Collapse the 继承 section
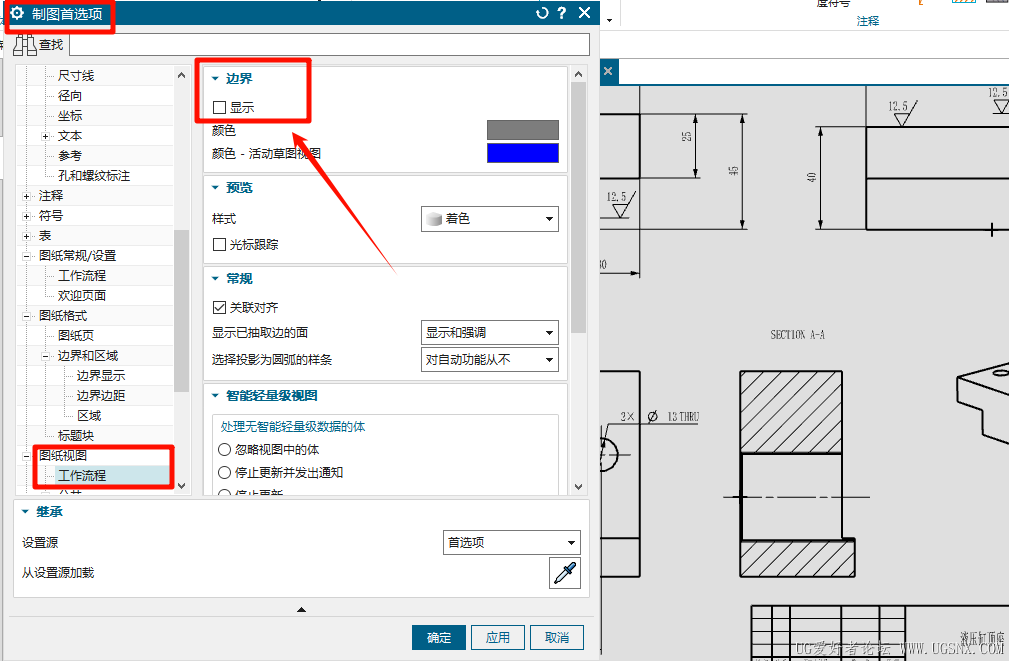1009x661 pixels. click(25, 512)
